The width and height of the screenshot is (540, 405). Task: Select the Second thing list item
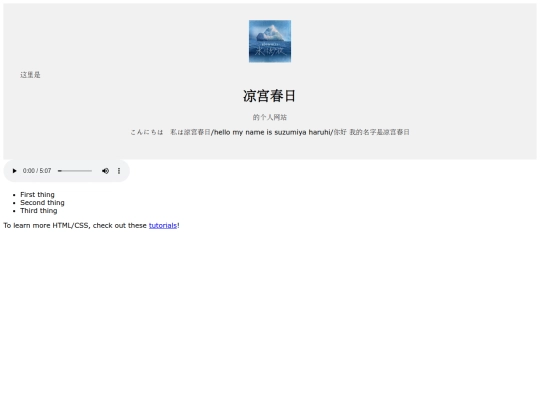pyautogui.click(x=42, y=203)
